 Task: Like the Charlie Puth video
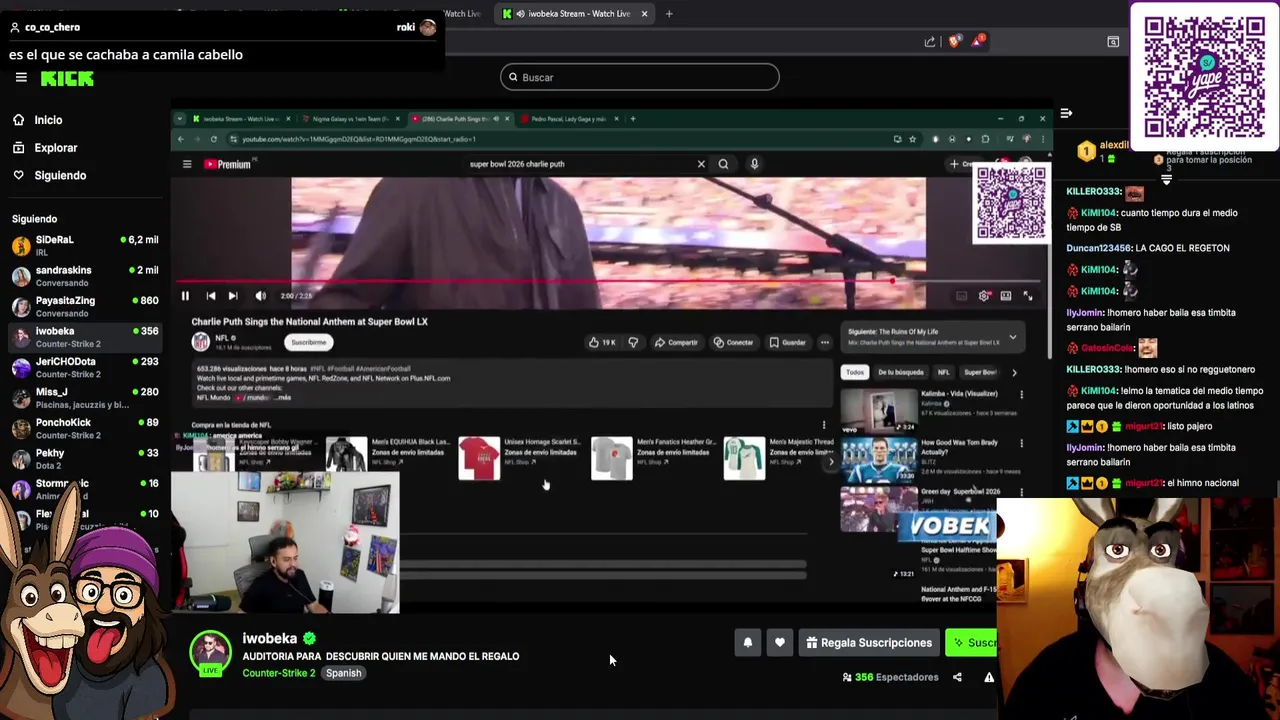point(602,342)
